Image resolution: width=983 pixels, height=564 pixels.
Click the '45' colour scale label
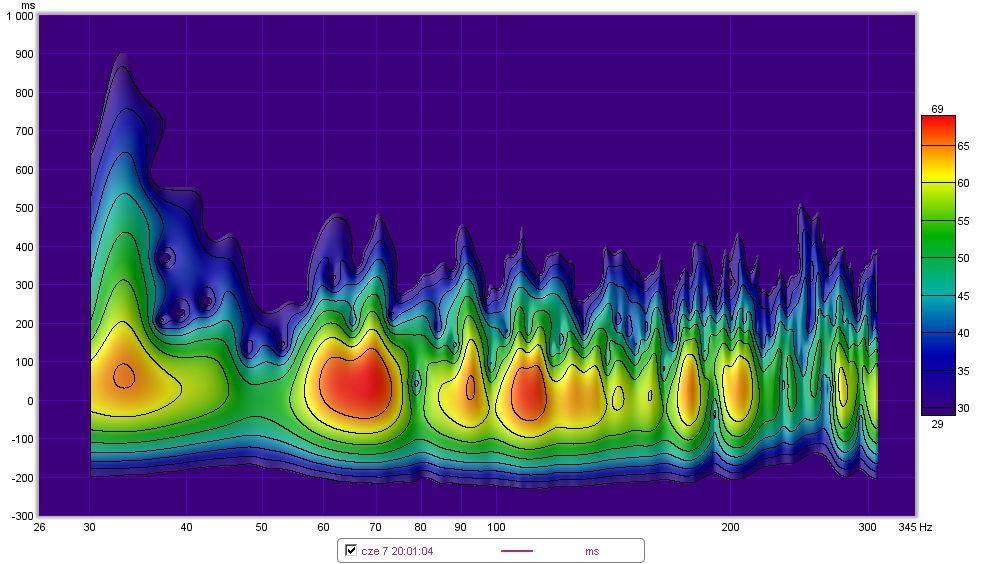pos(964,296)
